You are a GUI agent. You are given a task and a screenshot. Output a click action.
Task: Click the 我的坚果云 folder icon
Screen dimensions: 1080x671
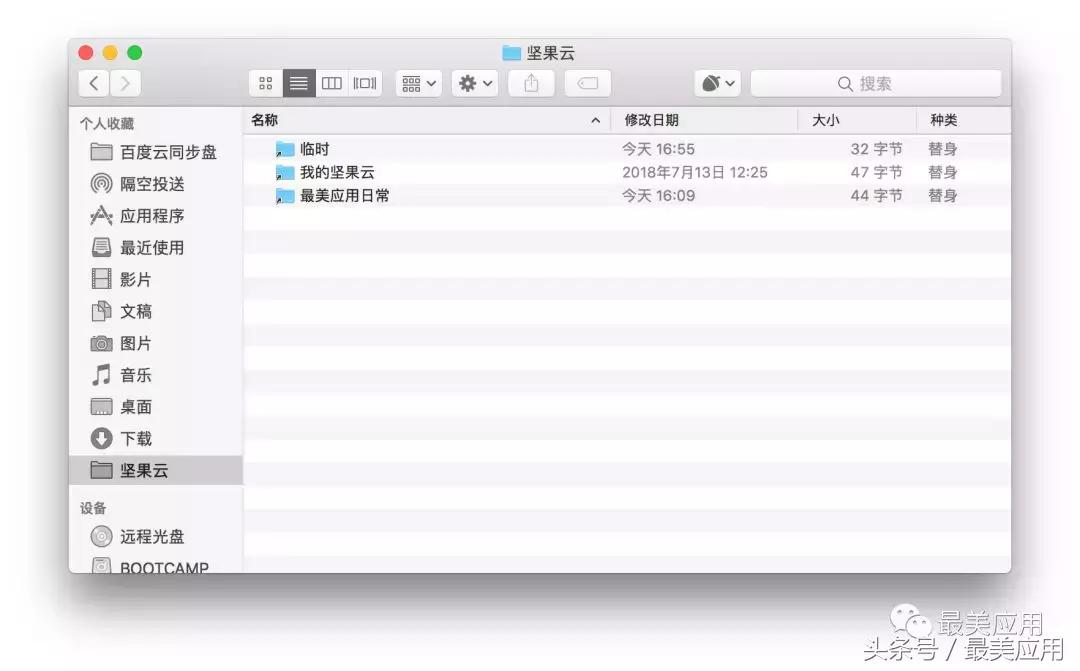click(x=284, y=172)
